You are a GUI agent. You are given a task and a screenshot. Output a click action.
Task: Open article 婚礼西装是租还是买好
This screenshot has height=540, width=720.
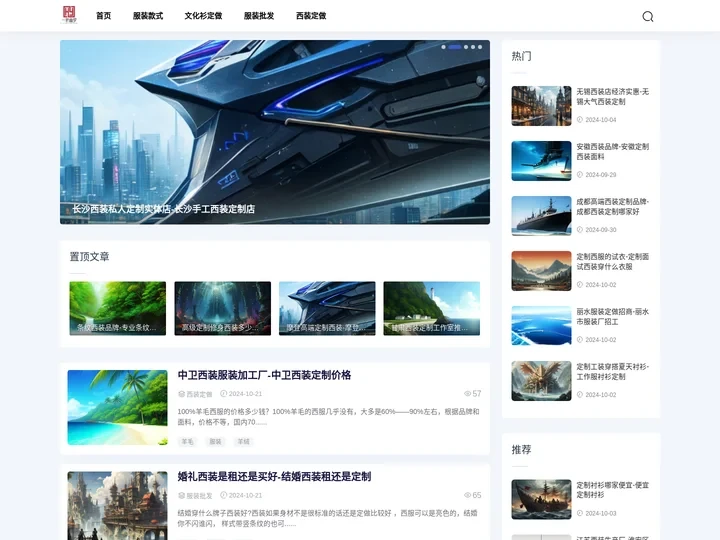click(274, 477)
